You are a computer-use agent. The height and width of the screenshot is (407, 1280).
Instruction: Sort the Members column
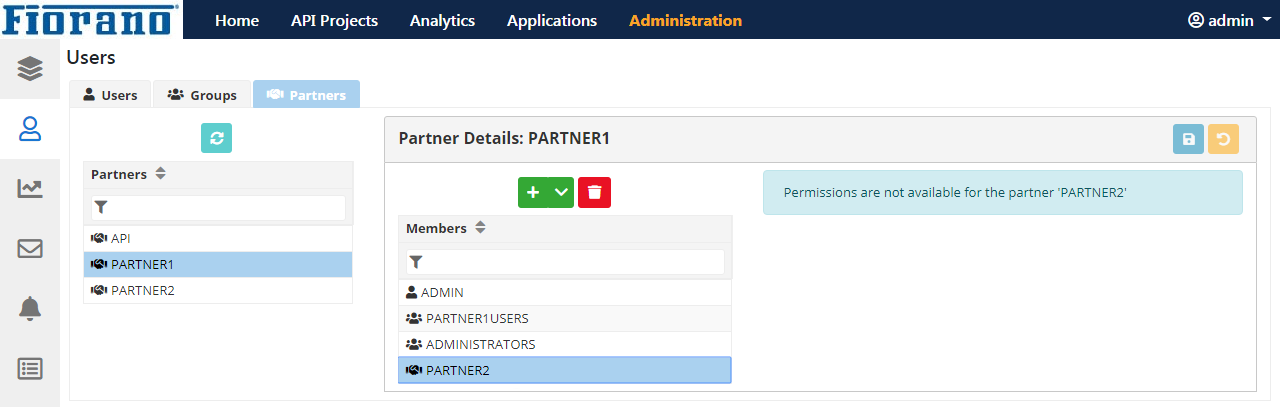pyautogui.click(x=480, y=228)
